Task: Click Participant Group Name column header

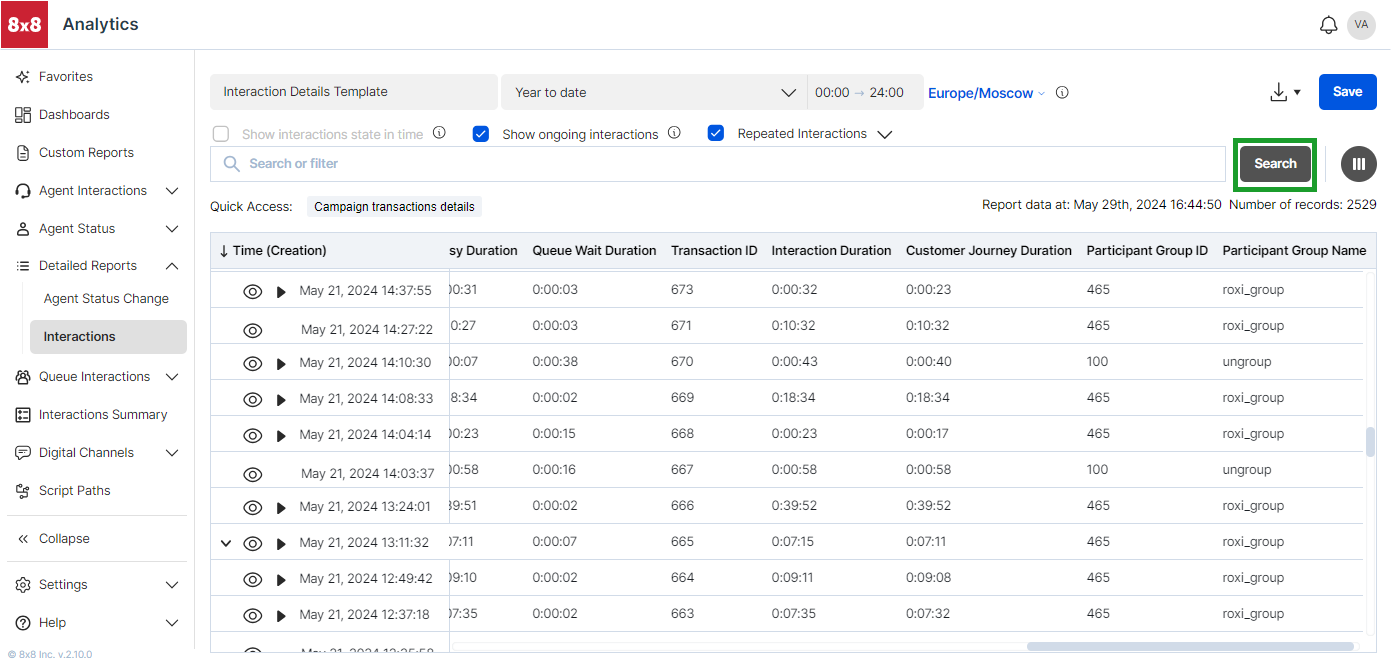Action: (x=1294, y=251)
